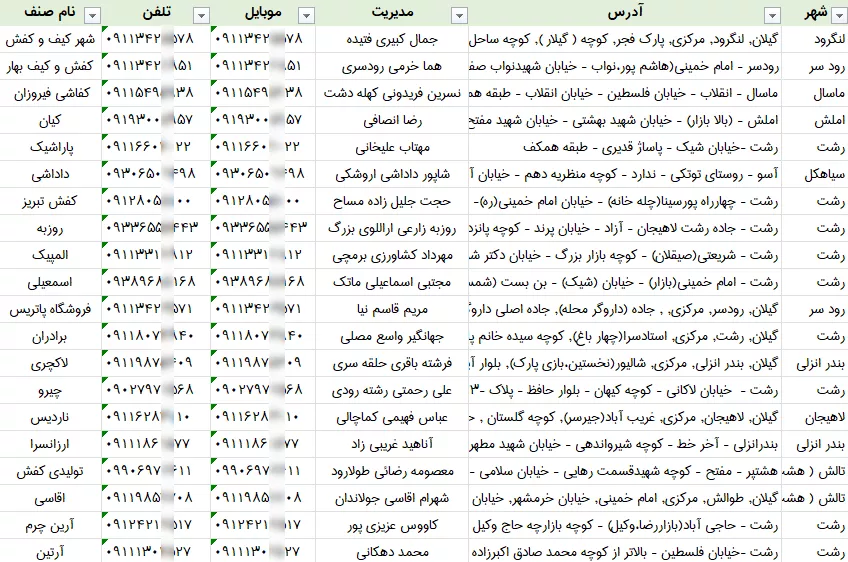Click cell کفش تبریز

[x=50, y=201]
